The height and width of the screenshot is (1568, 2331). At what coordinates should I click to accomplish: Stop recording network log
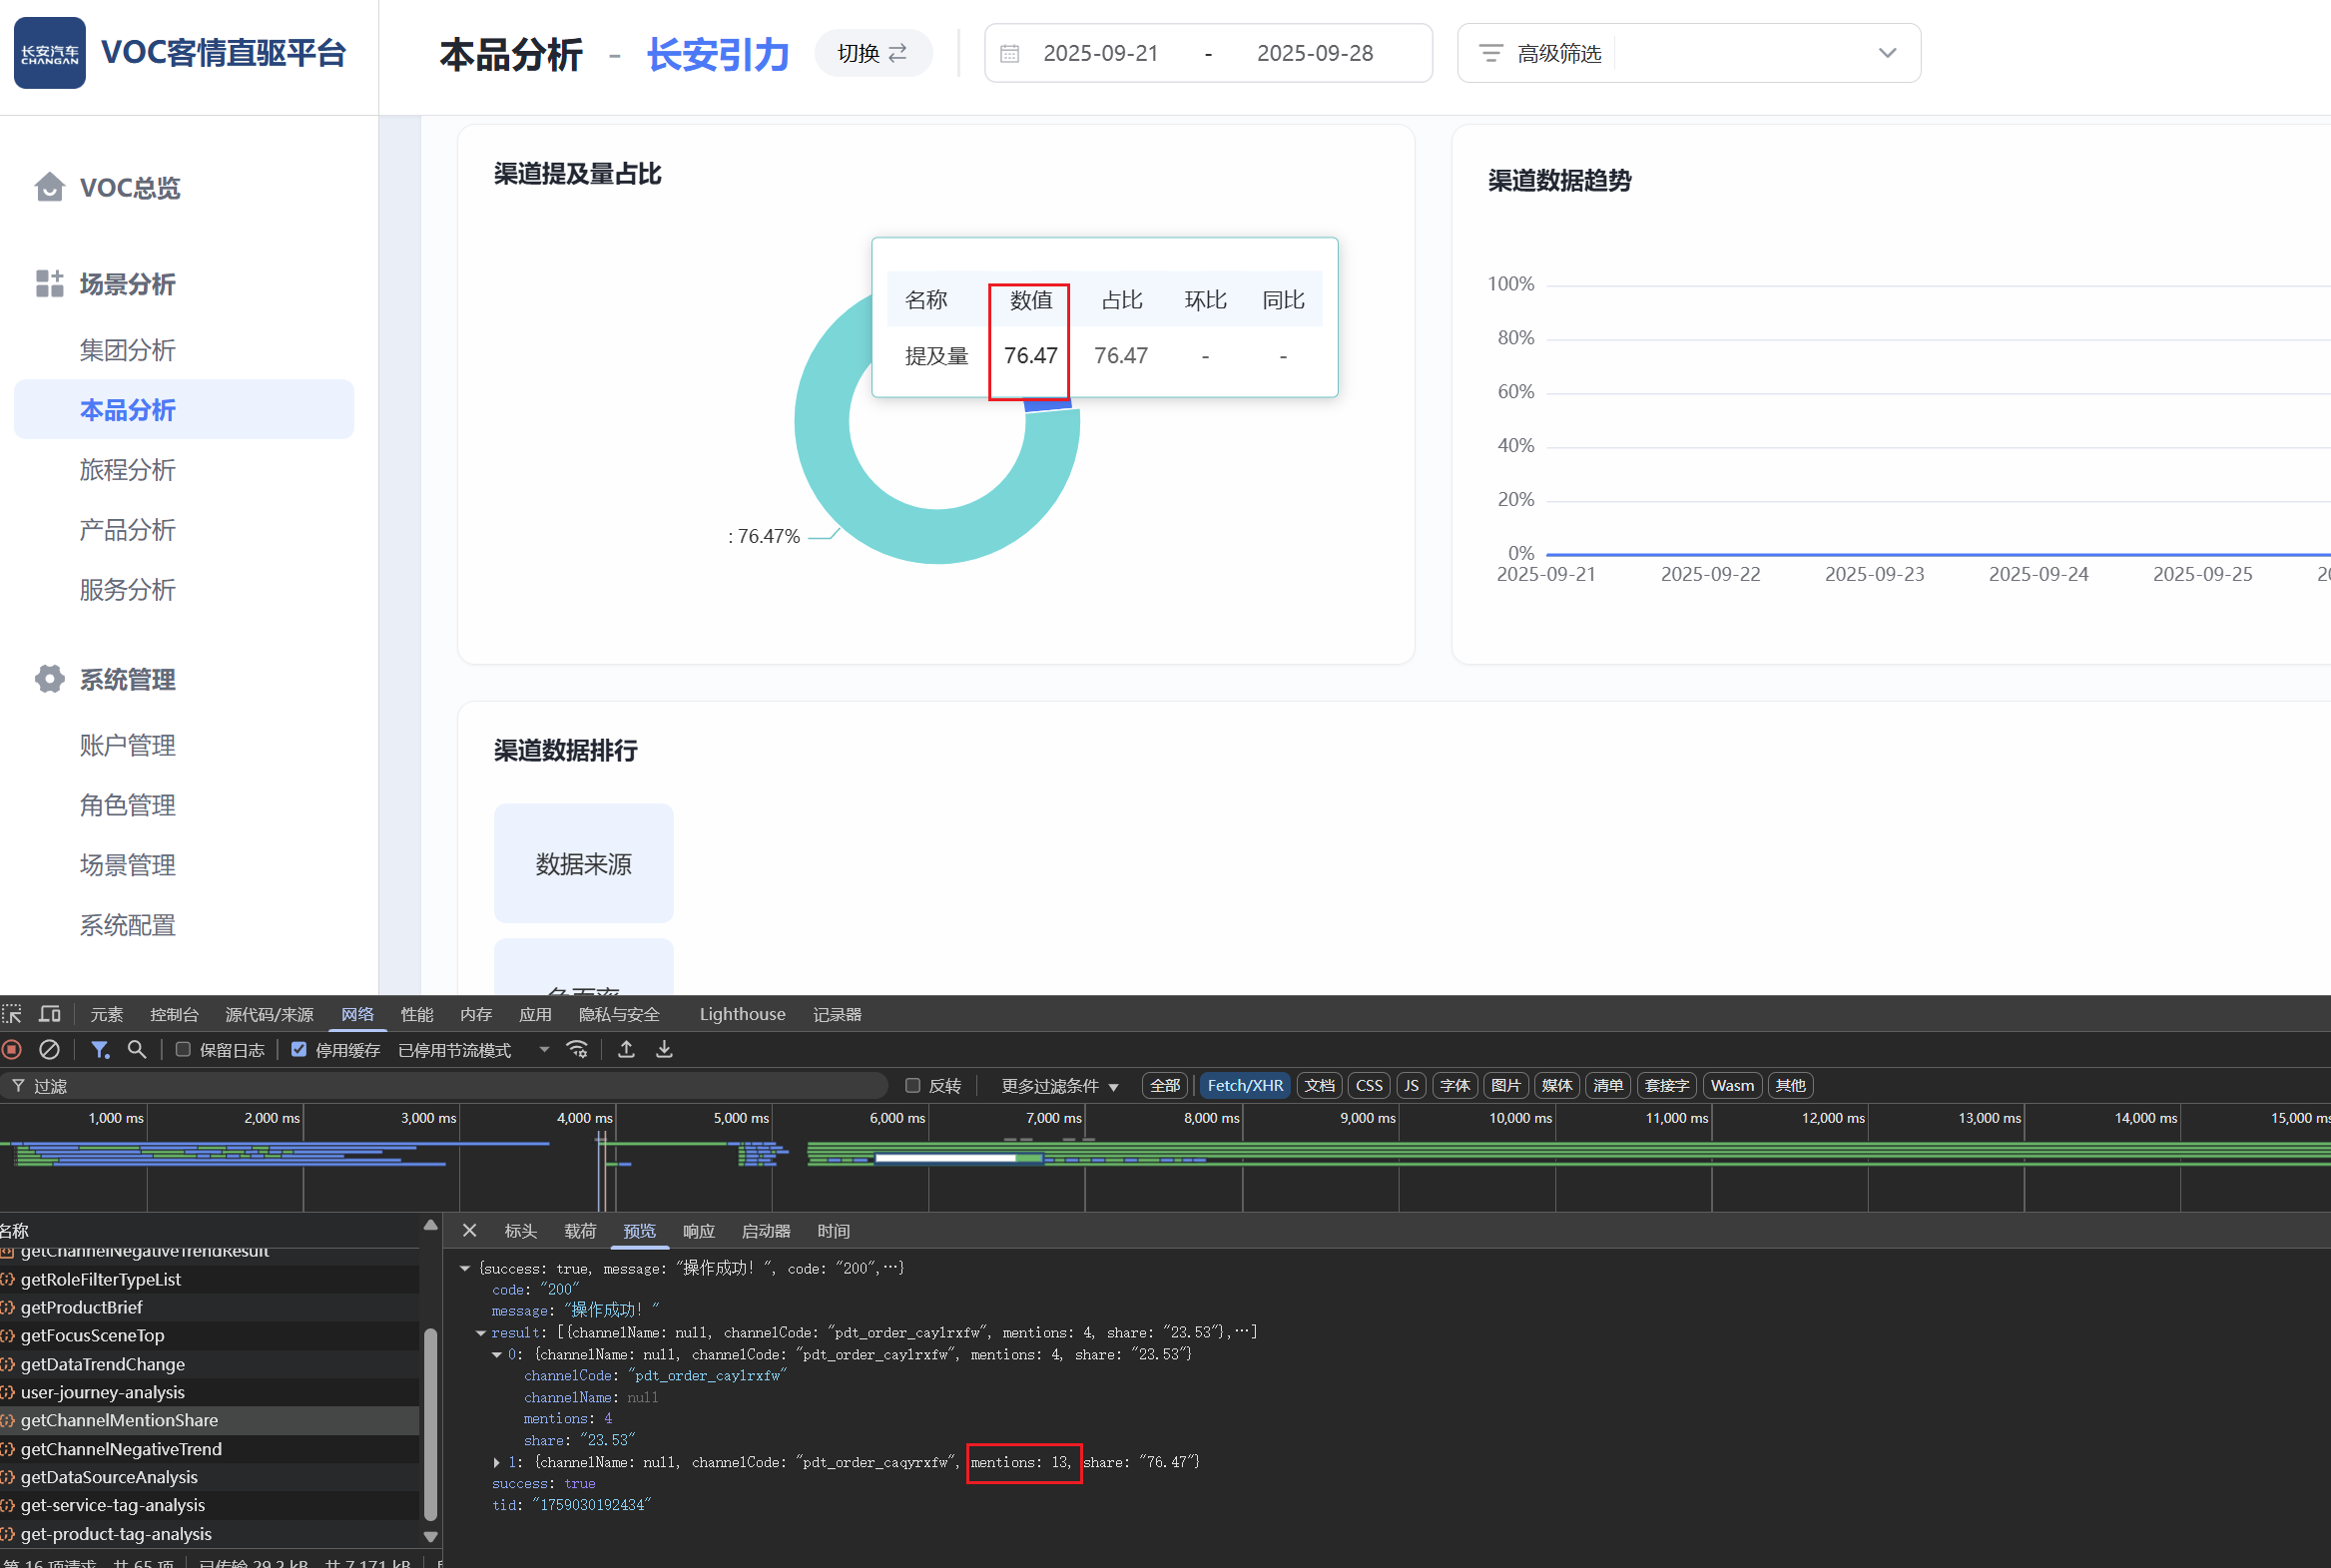click(12, 1049)
